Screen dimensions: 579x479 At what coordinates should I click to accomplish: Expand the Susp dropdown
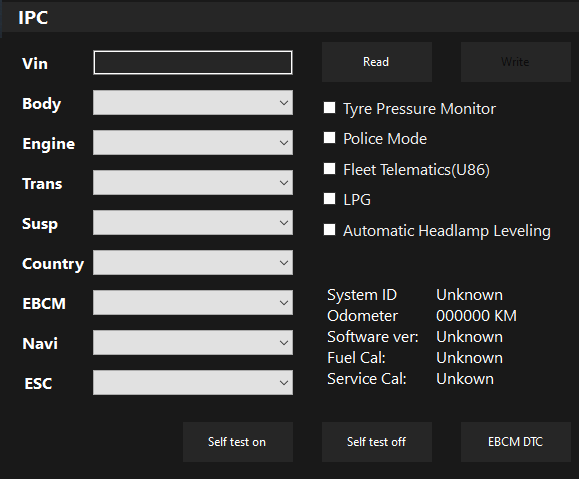click(193, 223)
